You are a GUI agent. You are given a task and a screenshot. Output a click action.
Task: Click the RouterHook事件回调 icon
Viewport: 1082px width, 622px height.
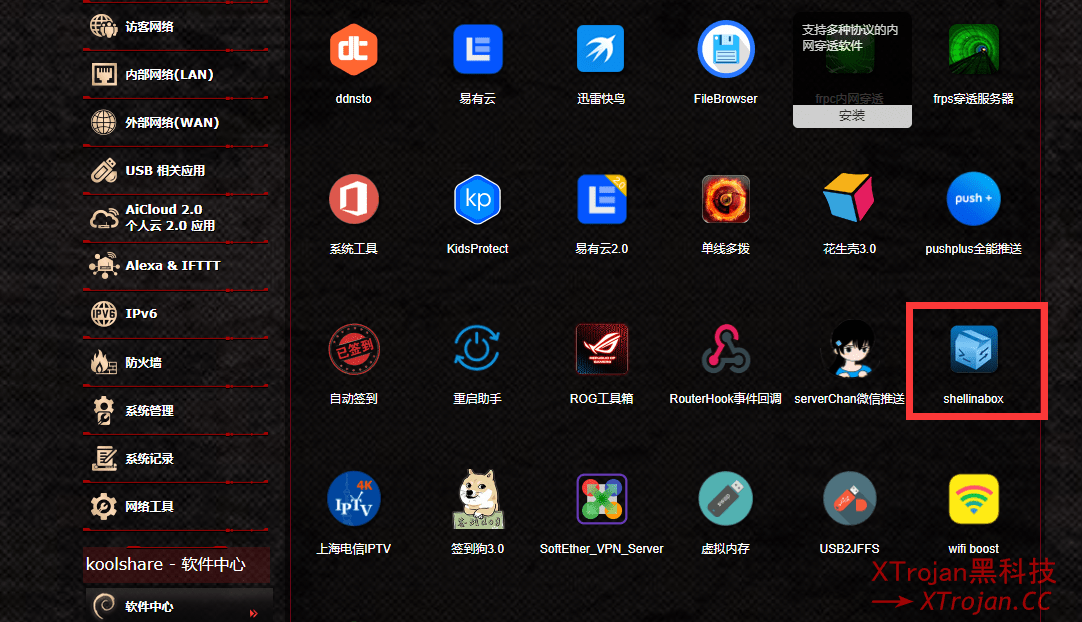725,349
